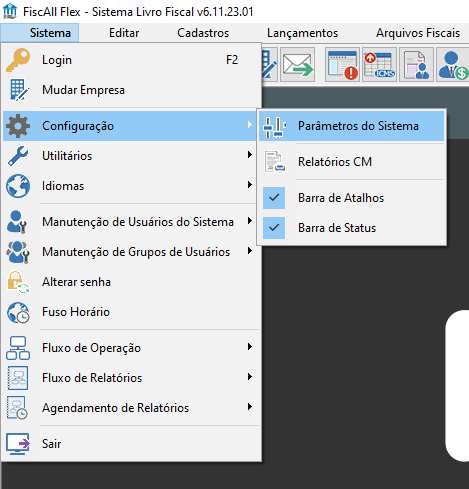Click the globe-clock Fuso Horário icon
The image size is (469, 489).
coord(18,312)
